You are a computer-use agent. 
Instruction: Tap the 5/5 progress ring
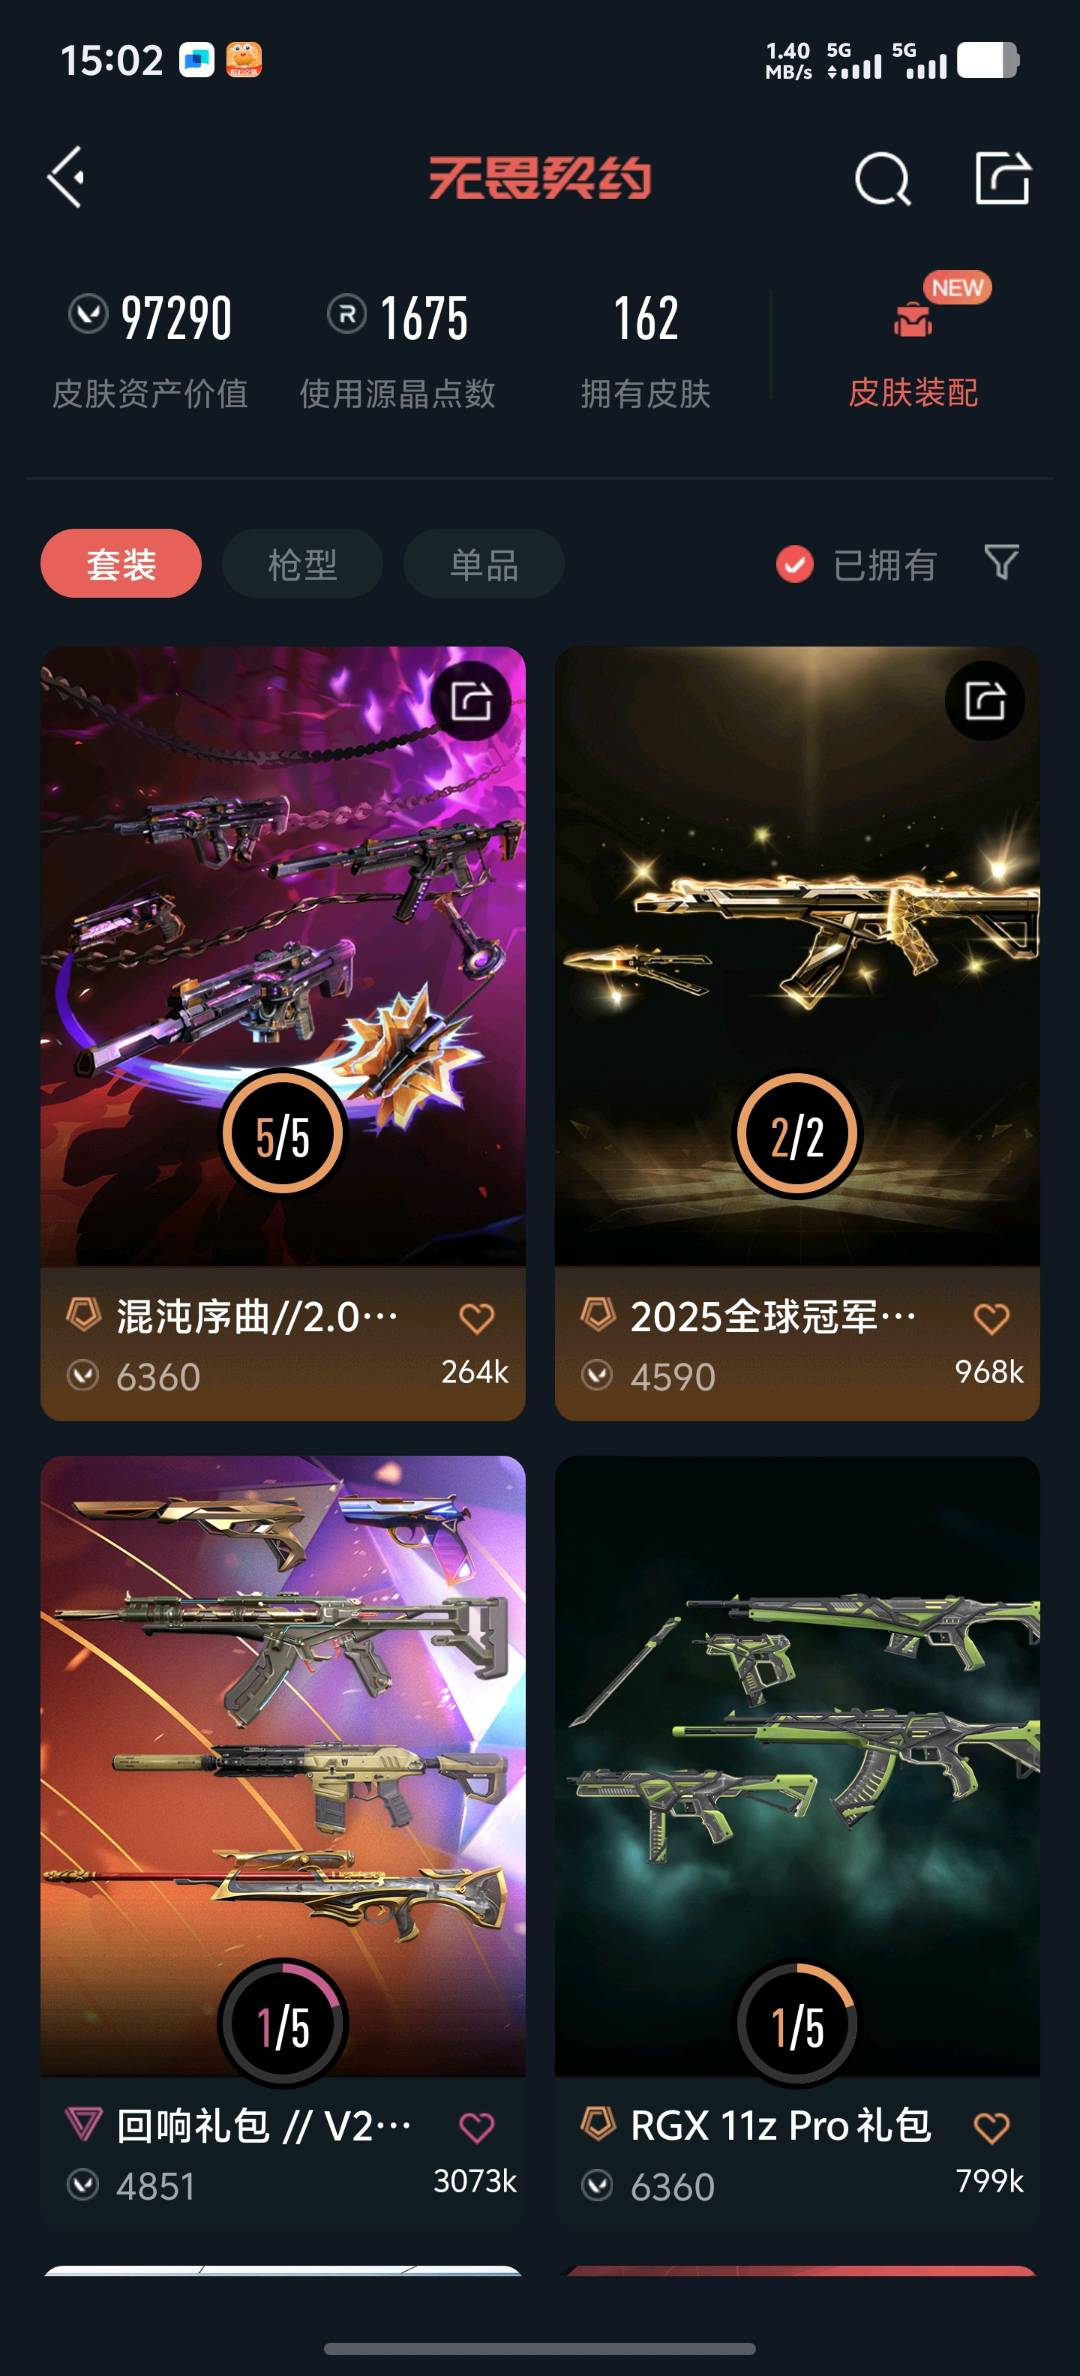[283, 1133]
